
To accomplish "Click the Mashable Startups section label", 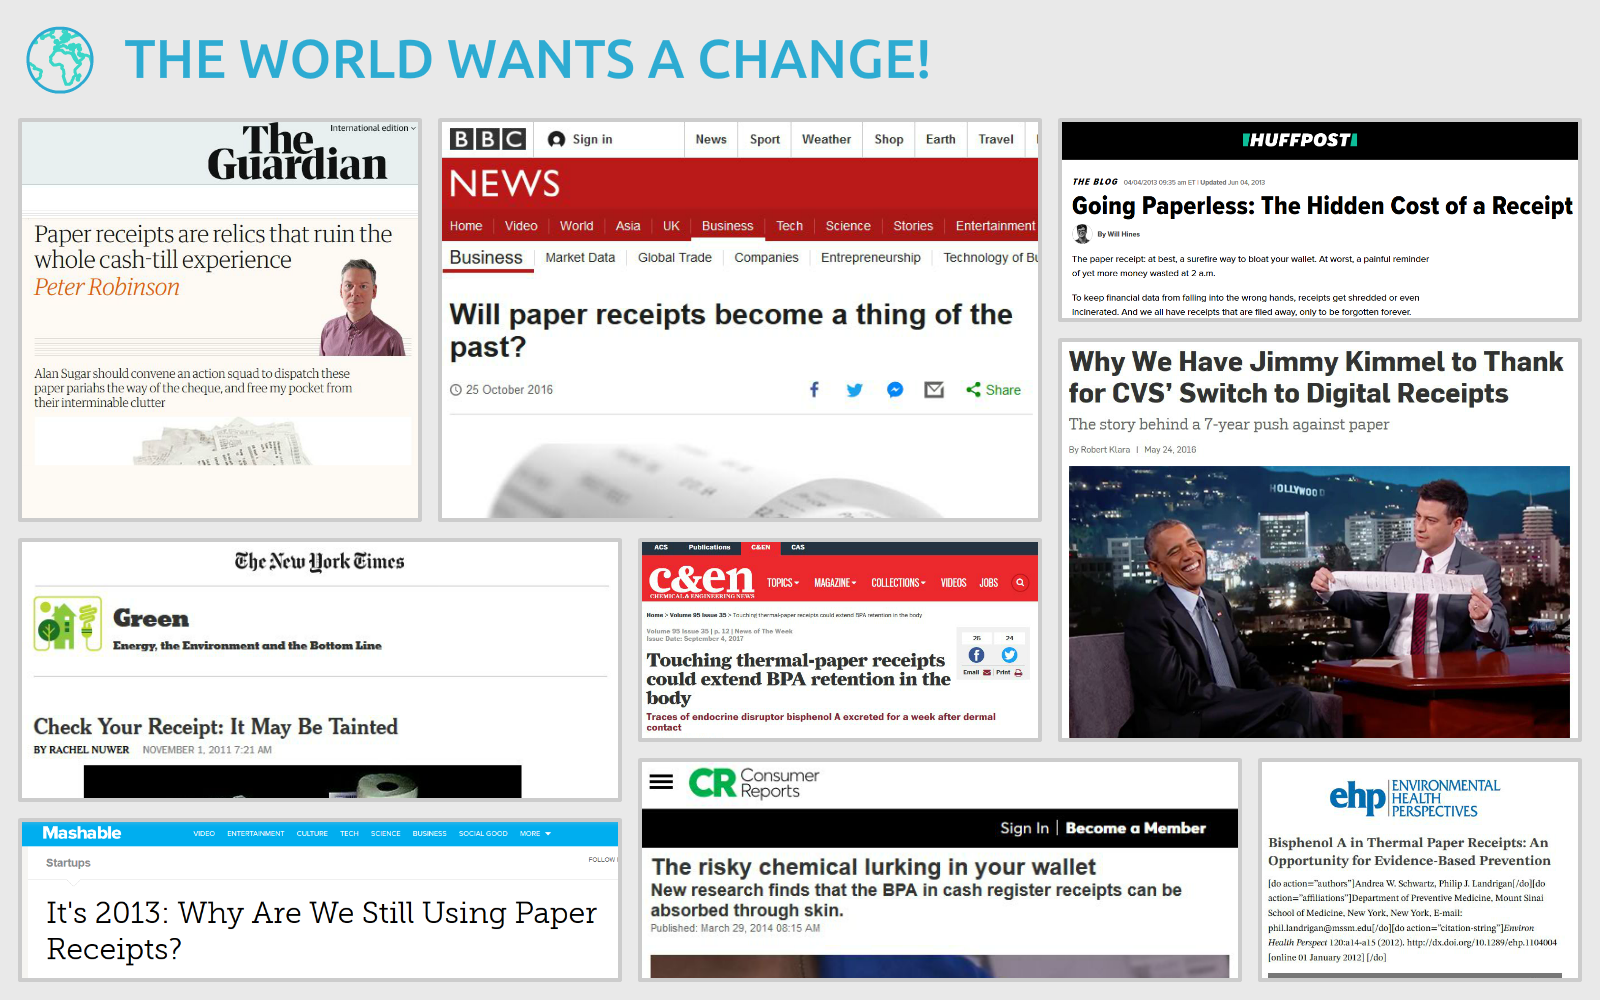I will click(x=68, y=863).
